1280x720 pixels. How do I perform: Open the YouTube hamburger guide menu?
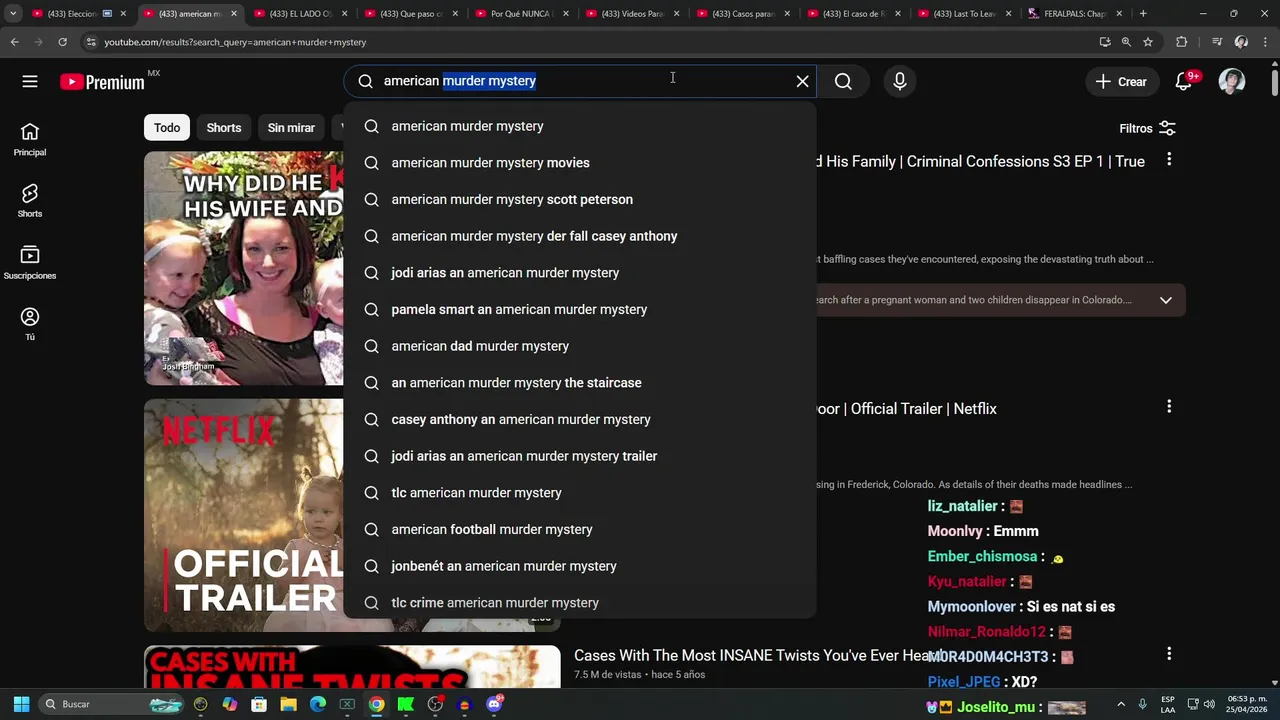pos(30,82)
